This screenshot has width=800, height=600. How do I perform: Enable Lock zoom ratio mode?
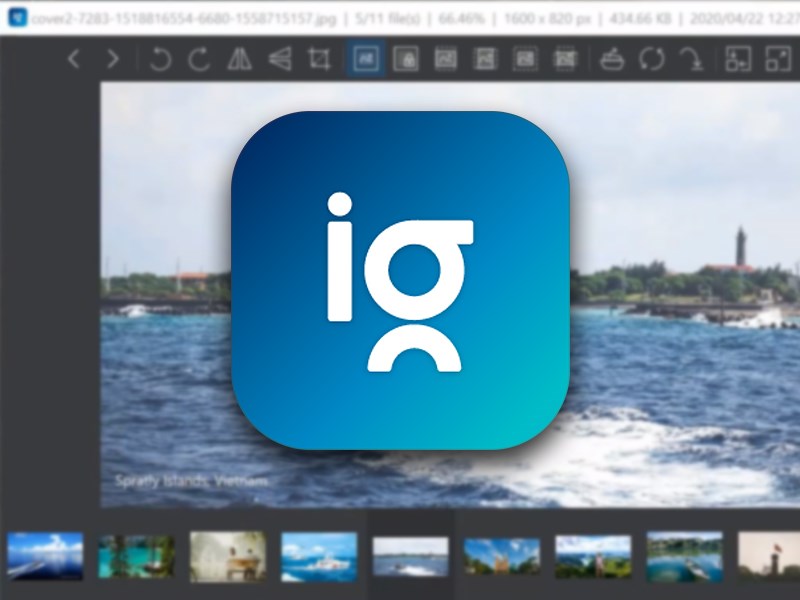[x=406, y=59]
